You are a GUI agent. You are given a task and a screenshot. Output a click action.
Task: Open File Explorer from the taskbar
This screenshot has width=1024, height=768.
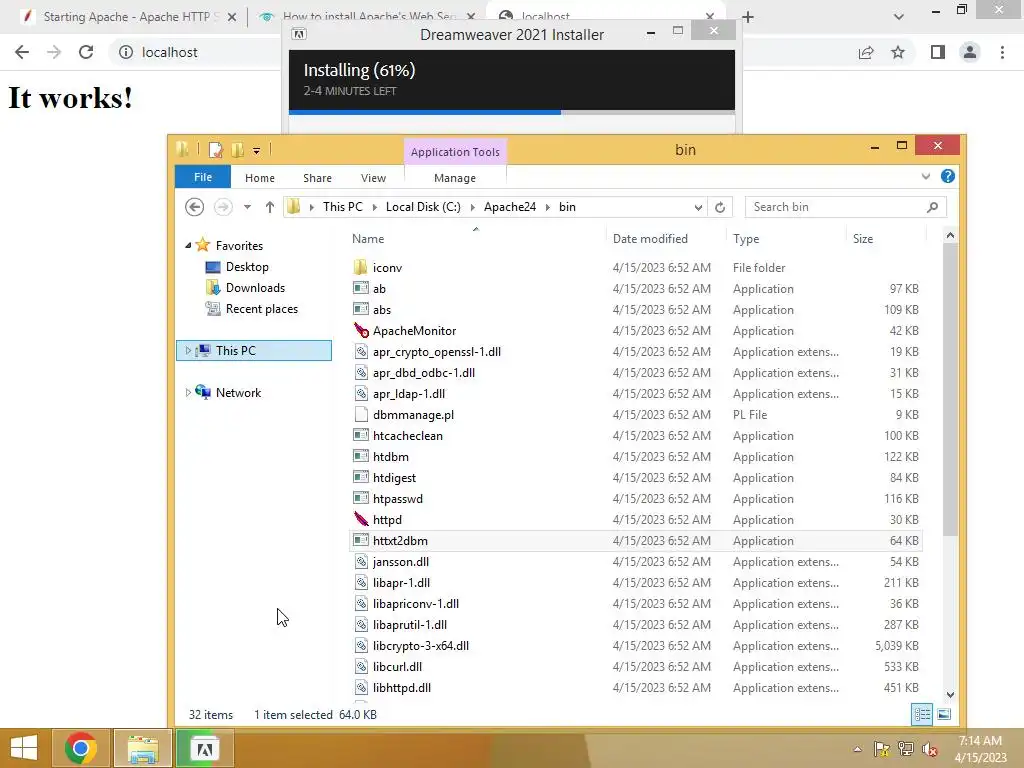143,748
